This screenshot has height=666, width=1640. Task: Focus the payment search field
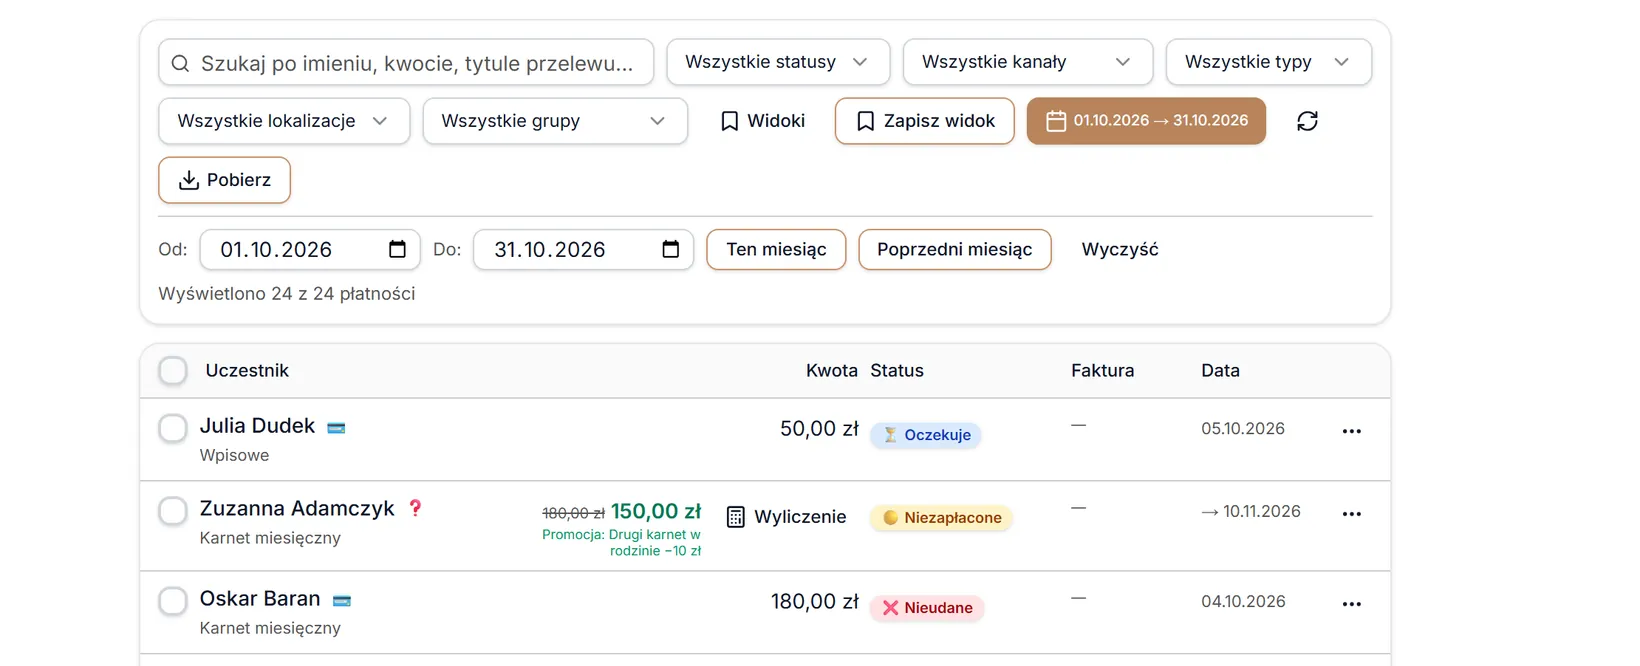406,63
